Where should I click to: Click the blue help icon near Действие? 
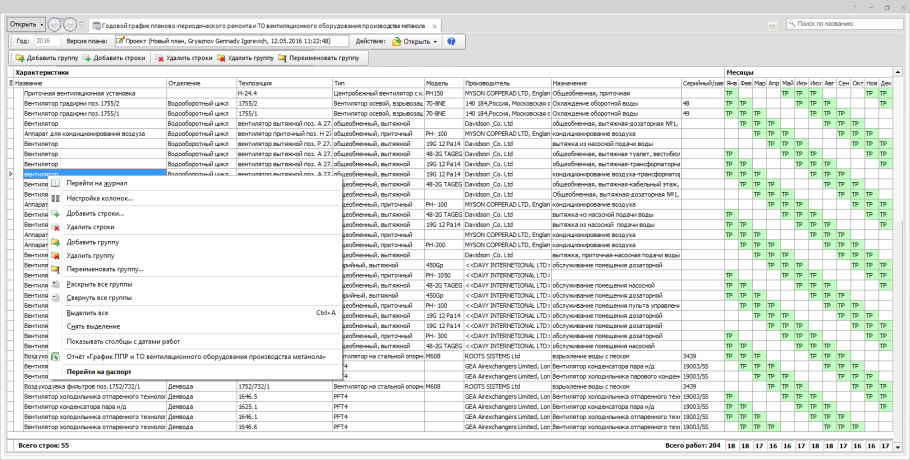click(x=451, y=42)
